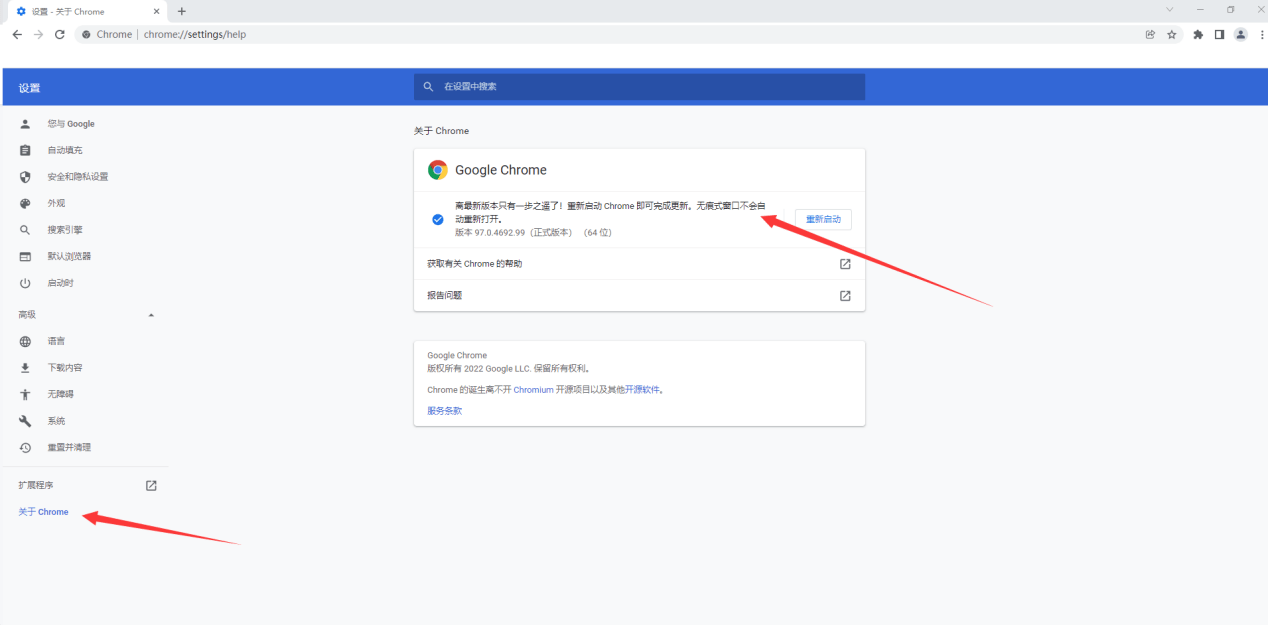Click the 搜索引擎 magnifier icon

pyautogui.click(x=26, y=230)
